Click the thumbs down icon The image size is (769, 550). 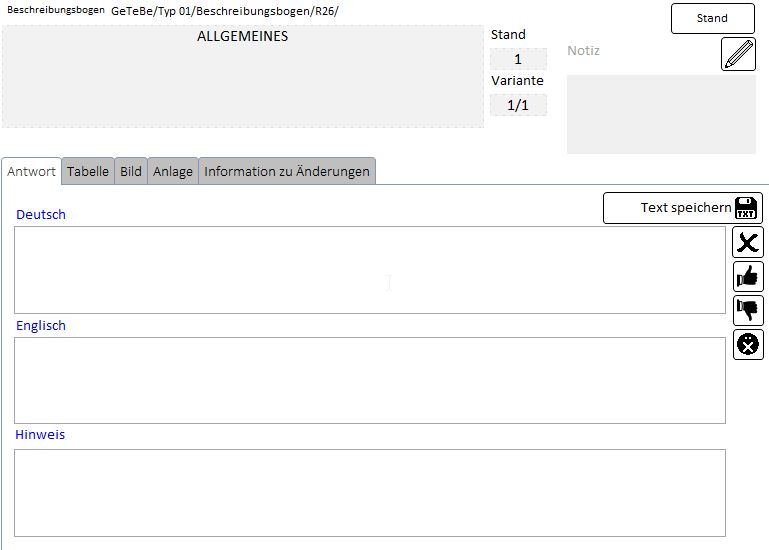click(748, 311)
